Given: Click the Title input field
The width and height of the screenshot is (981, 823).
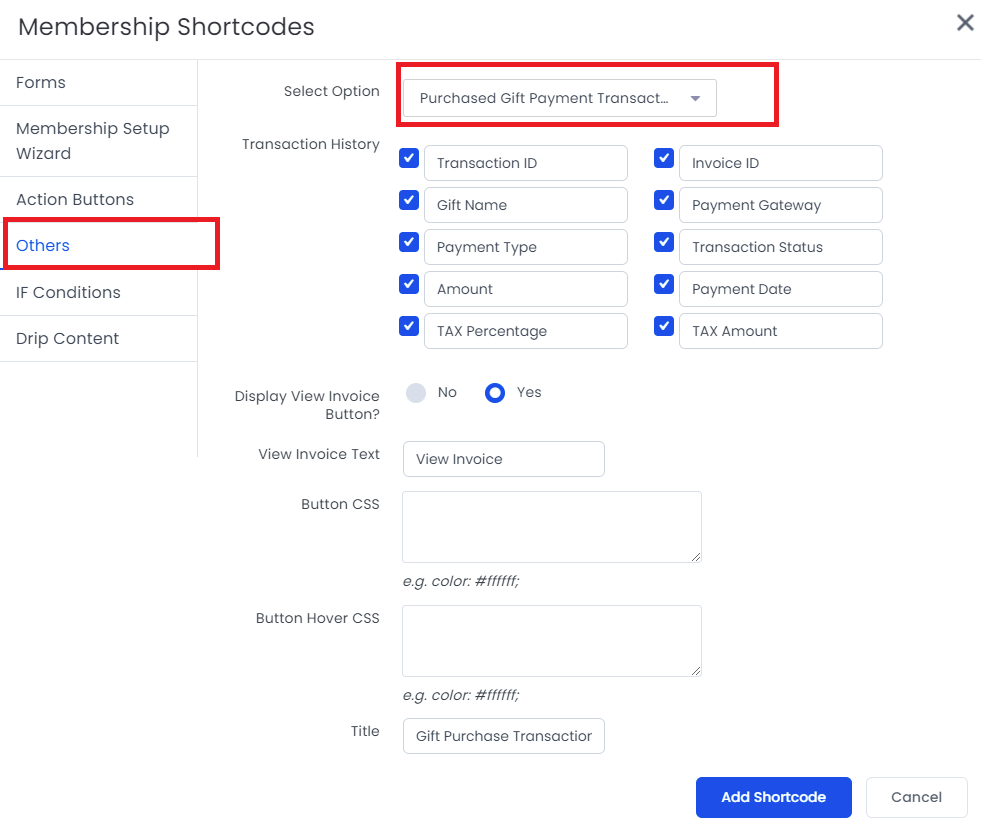Looking at the screenshot, I should click(504, 736).
